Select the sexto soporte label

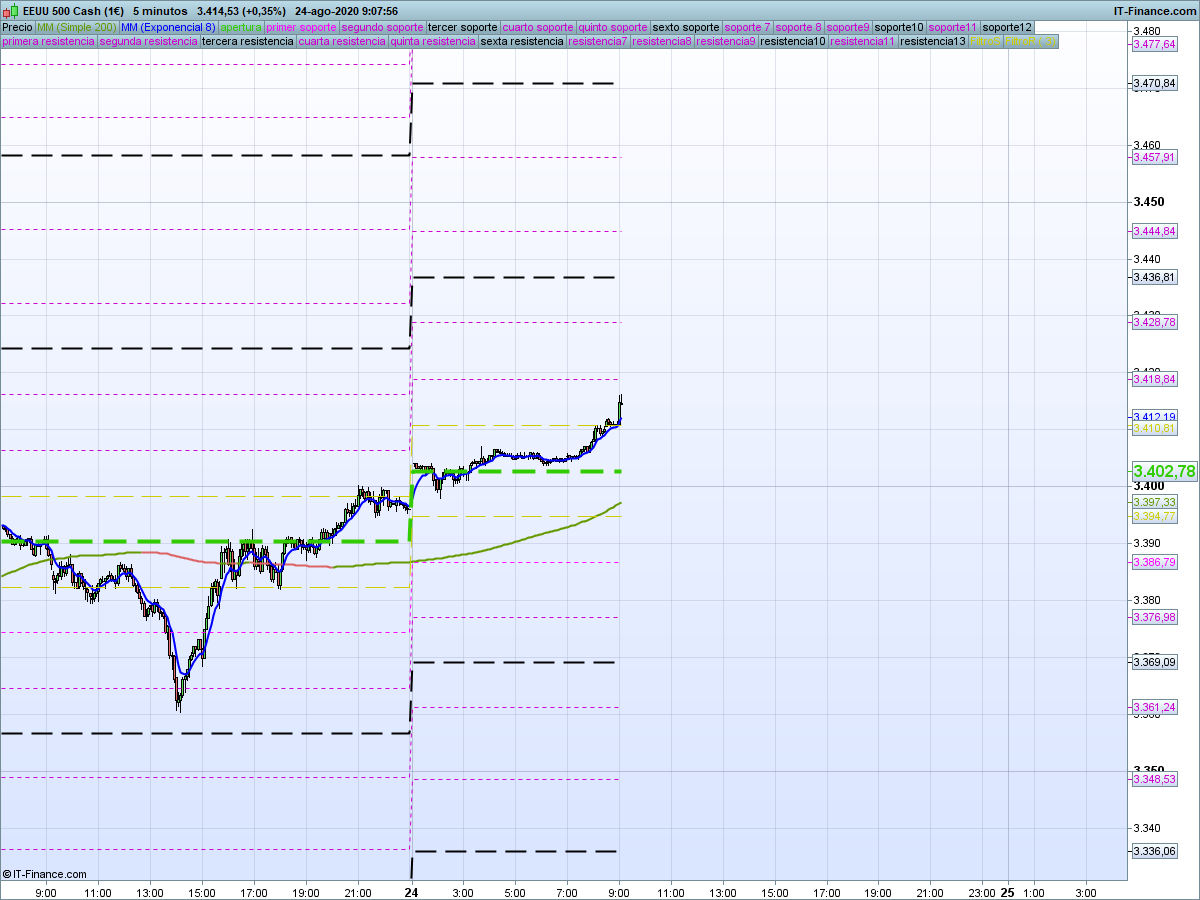coord(685,27)
